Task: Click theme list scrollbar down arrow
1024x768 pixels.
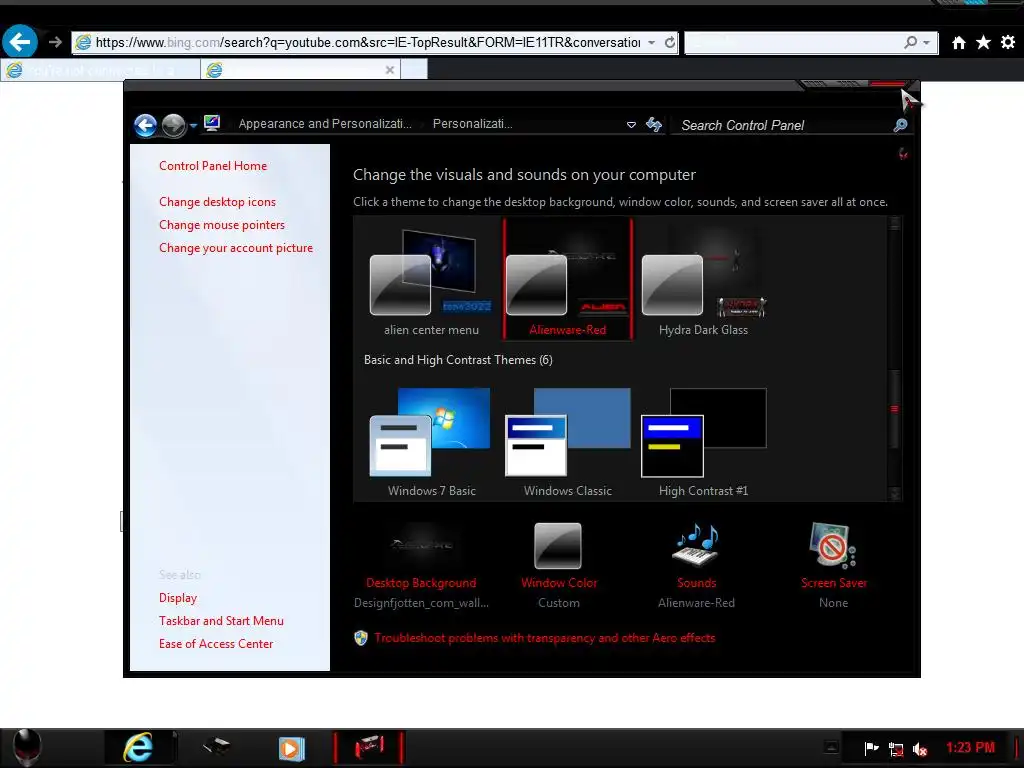Action: [895, 494]
